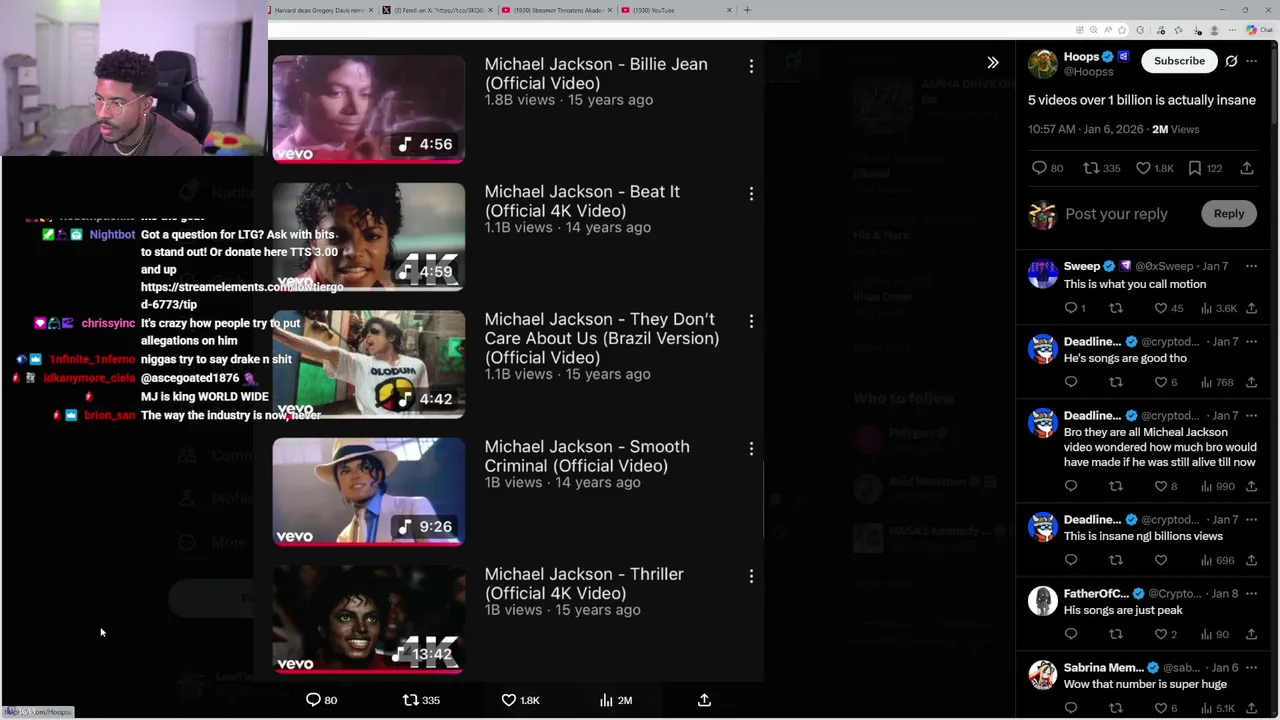Open more menu on 'Bro they are all' reply
1280x720 pixels.
pyautogui.click(x=1250, y=415)
